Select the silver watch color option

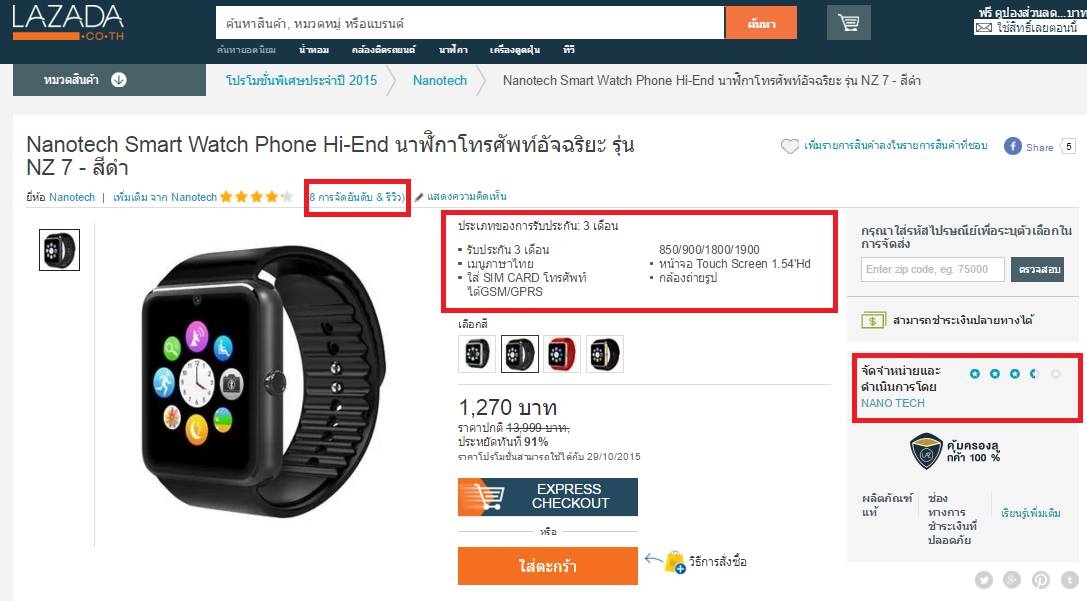tap(477, 354)
